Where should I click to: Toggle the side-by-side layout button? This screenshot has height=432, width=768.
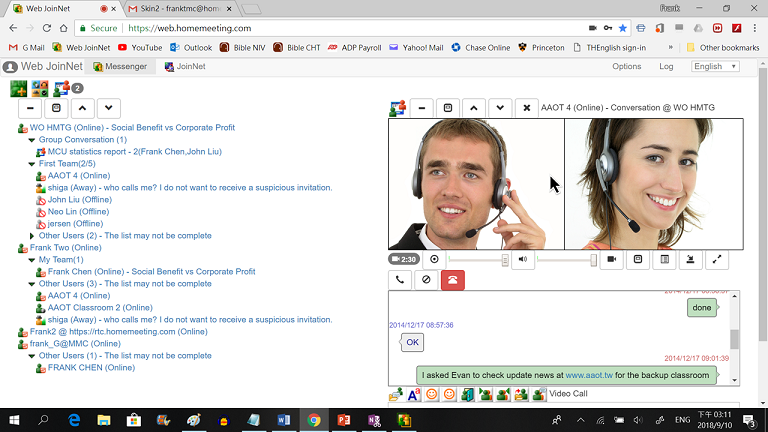[x=665, y=260]
